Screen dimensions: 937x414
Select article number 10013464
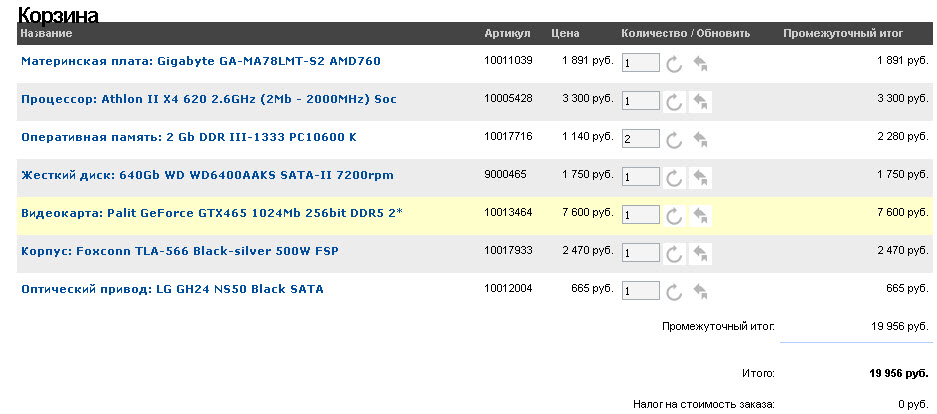click(x=508, y=212)
